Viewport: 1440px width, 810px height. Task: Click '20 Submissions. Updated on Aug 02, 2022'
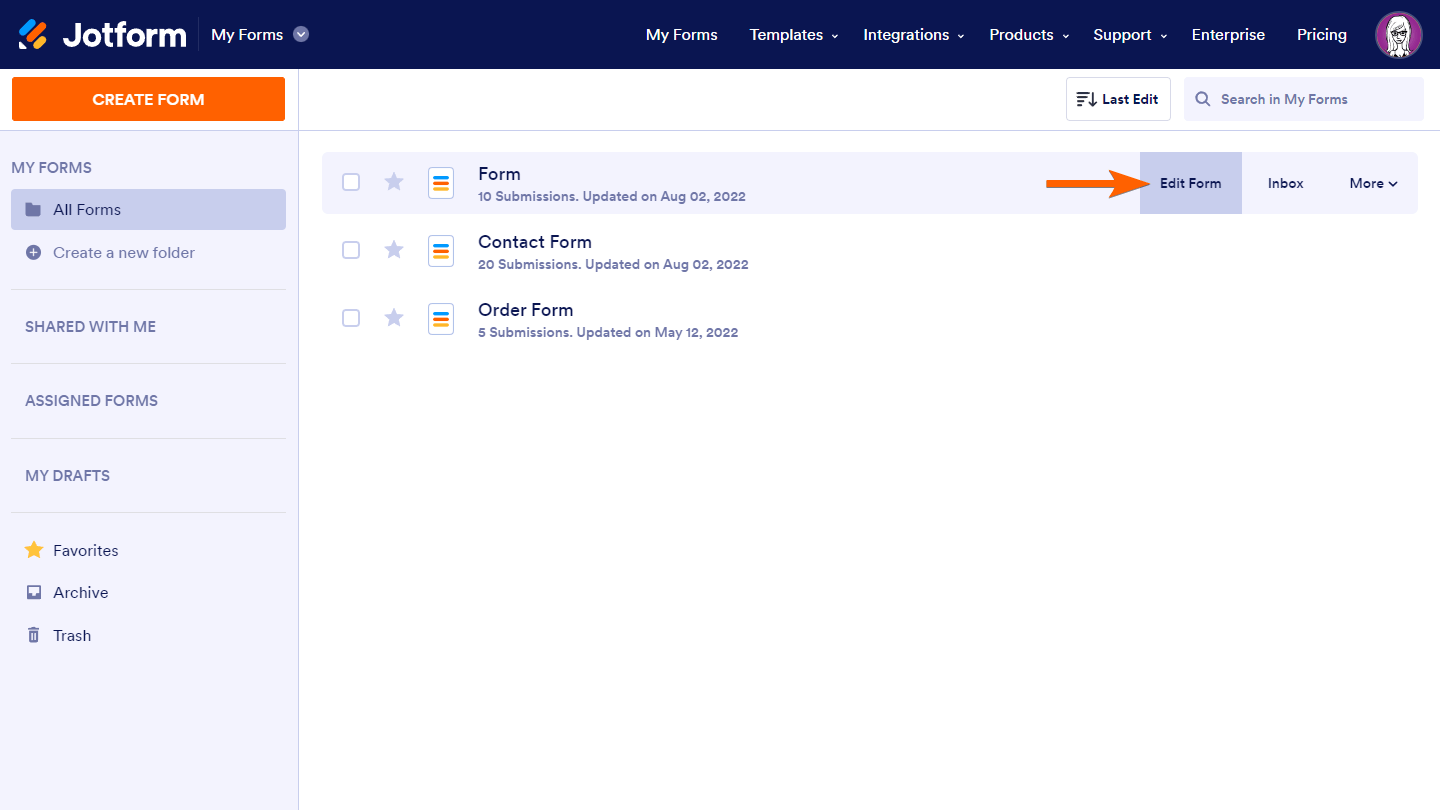[x=613, y=265]
